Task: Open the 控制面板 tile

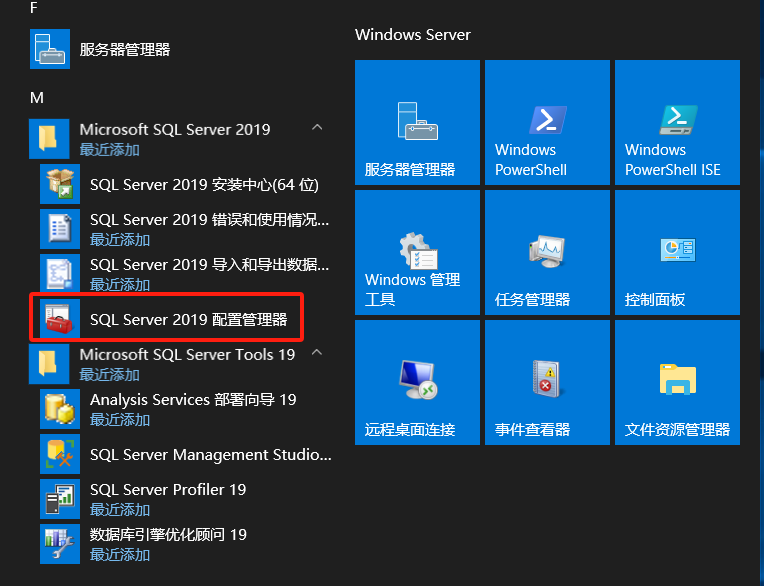Action: click(677, 253)
